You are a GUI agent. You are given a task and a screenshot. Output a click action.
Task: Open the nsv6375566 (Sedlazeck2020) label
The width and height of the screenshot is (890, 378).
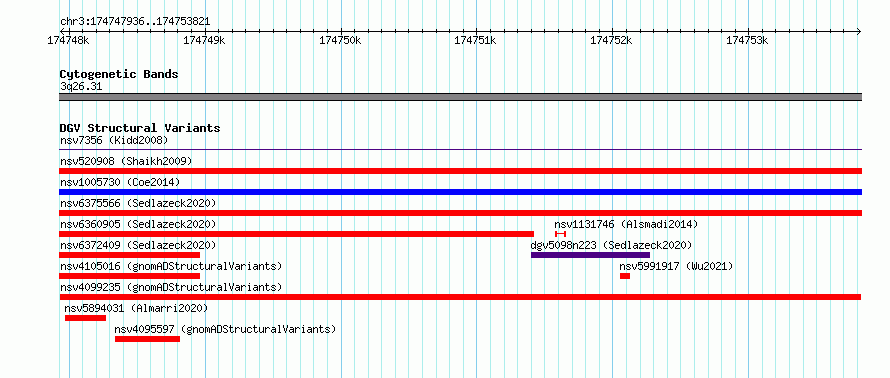(x=138, y=203)
